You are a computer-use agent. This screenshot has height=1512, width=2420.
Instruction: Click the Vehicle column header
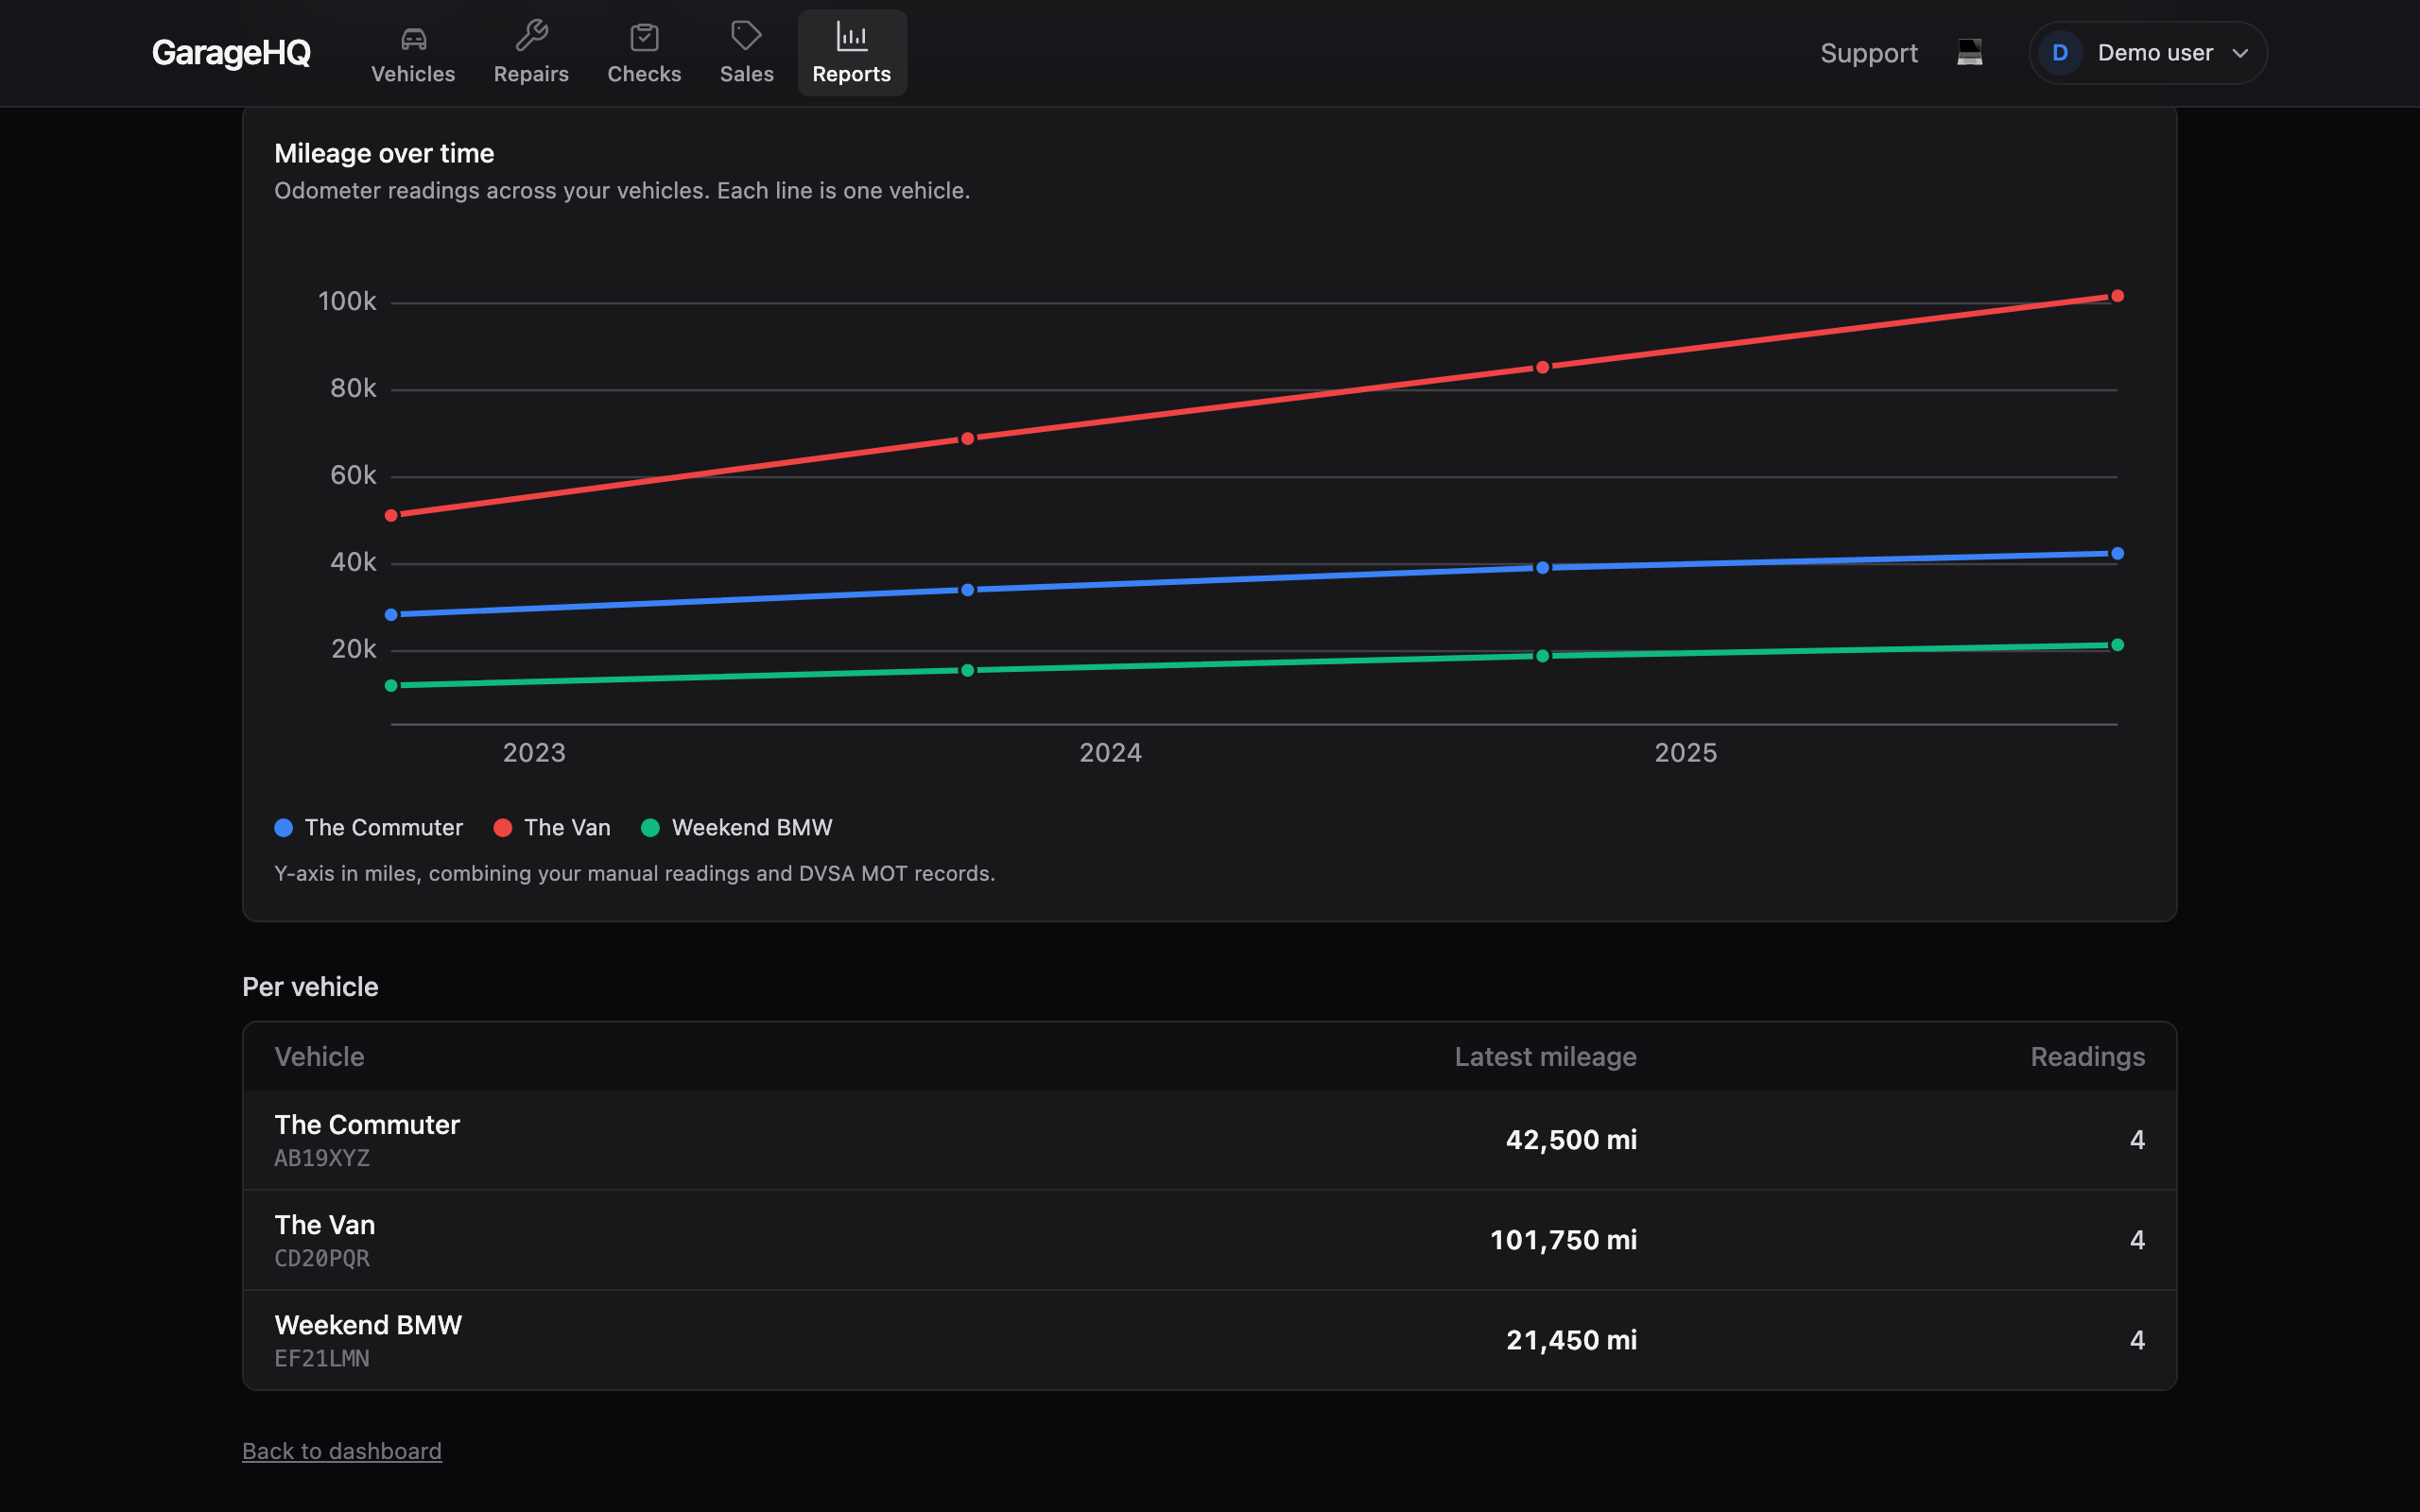pyautogui.click(x=319, y=1057)
